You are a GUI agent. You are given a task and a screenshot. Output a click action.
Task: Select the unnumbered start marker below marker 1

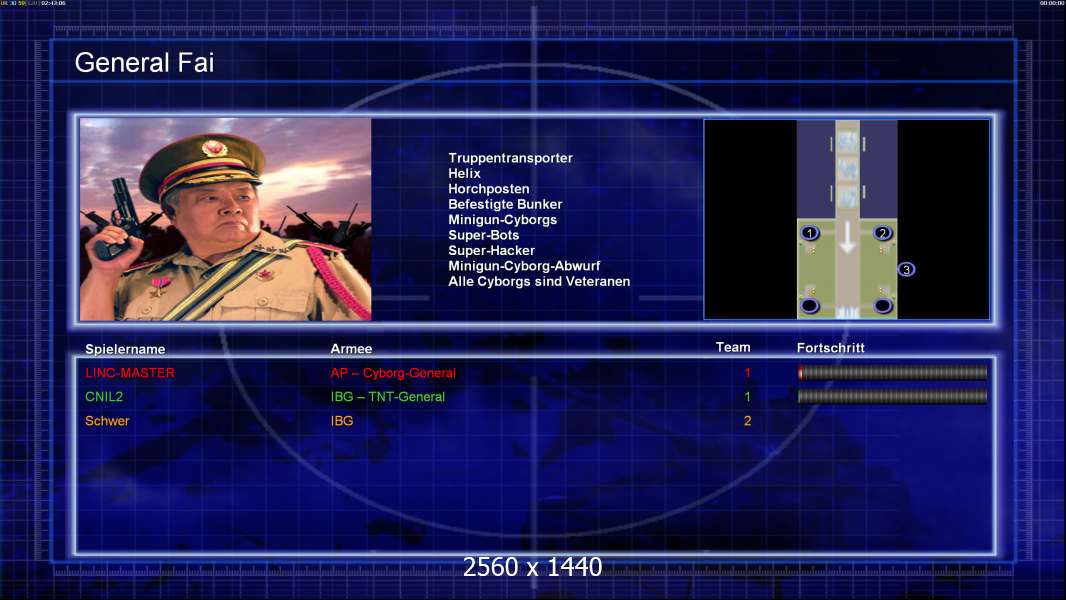coord(810,306)
